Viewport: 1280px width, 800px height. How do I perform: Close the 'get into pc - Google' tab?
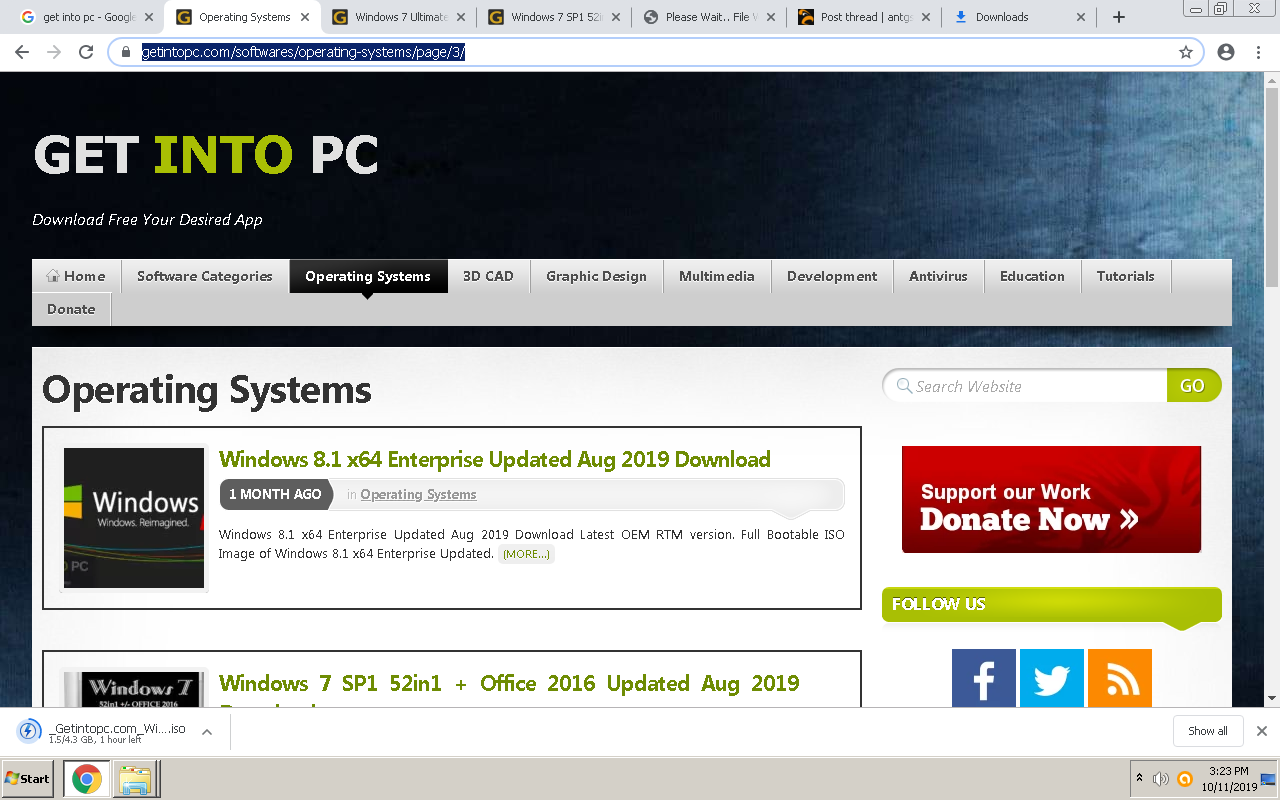(149, 17)
